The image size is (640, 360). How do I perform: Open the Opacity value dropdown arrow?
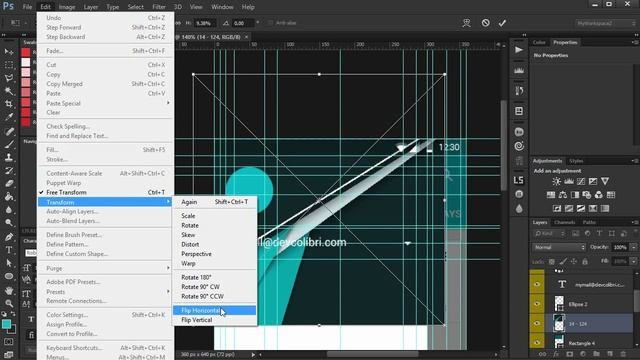pyautogui.click(x=633, y=247)
